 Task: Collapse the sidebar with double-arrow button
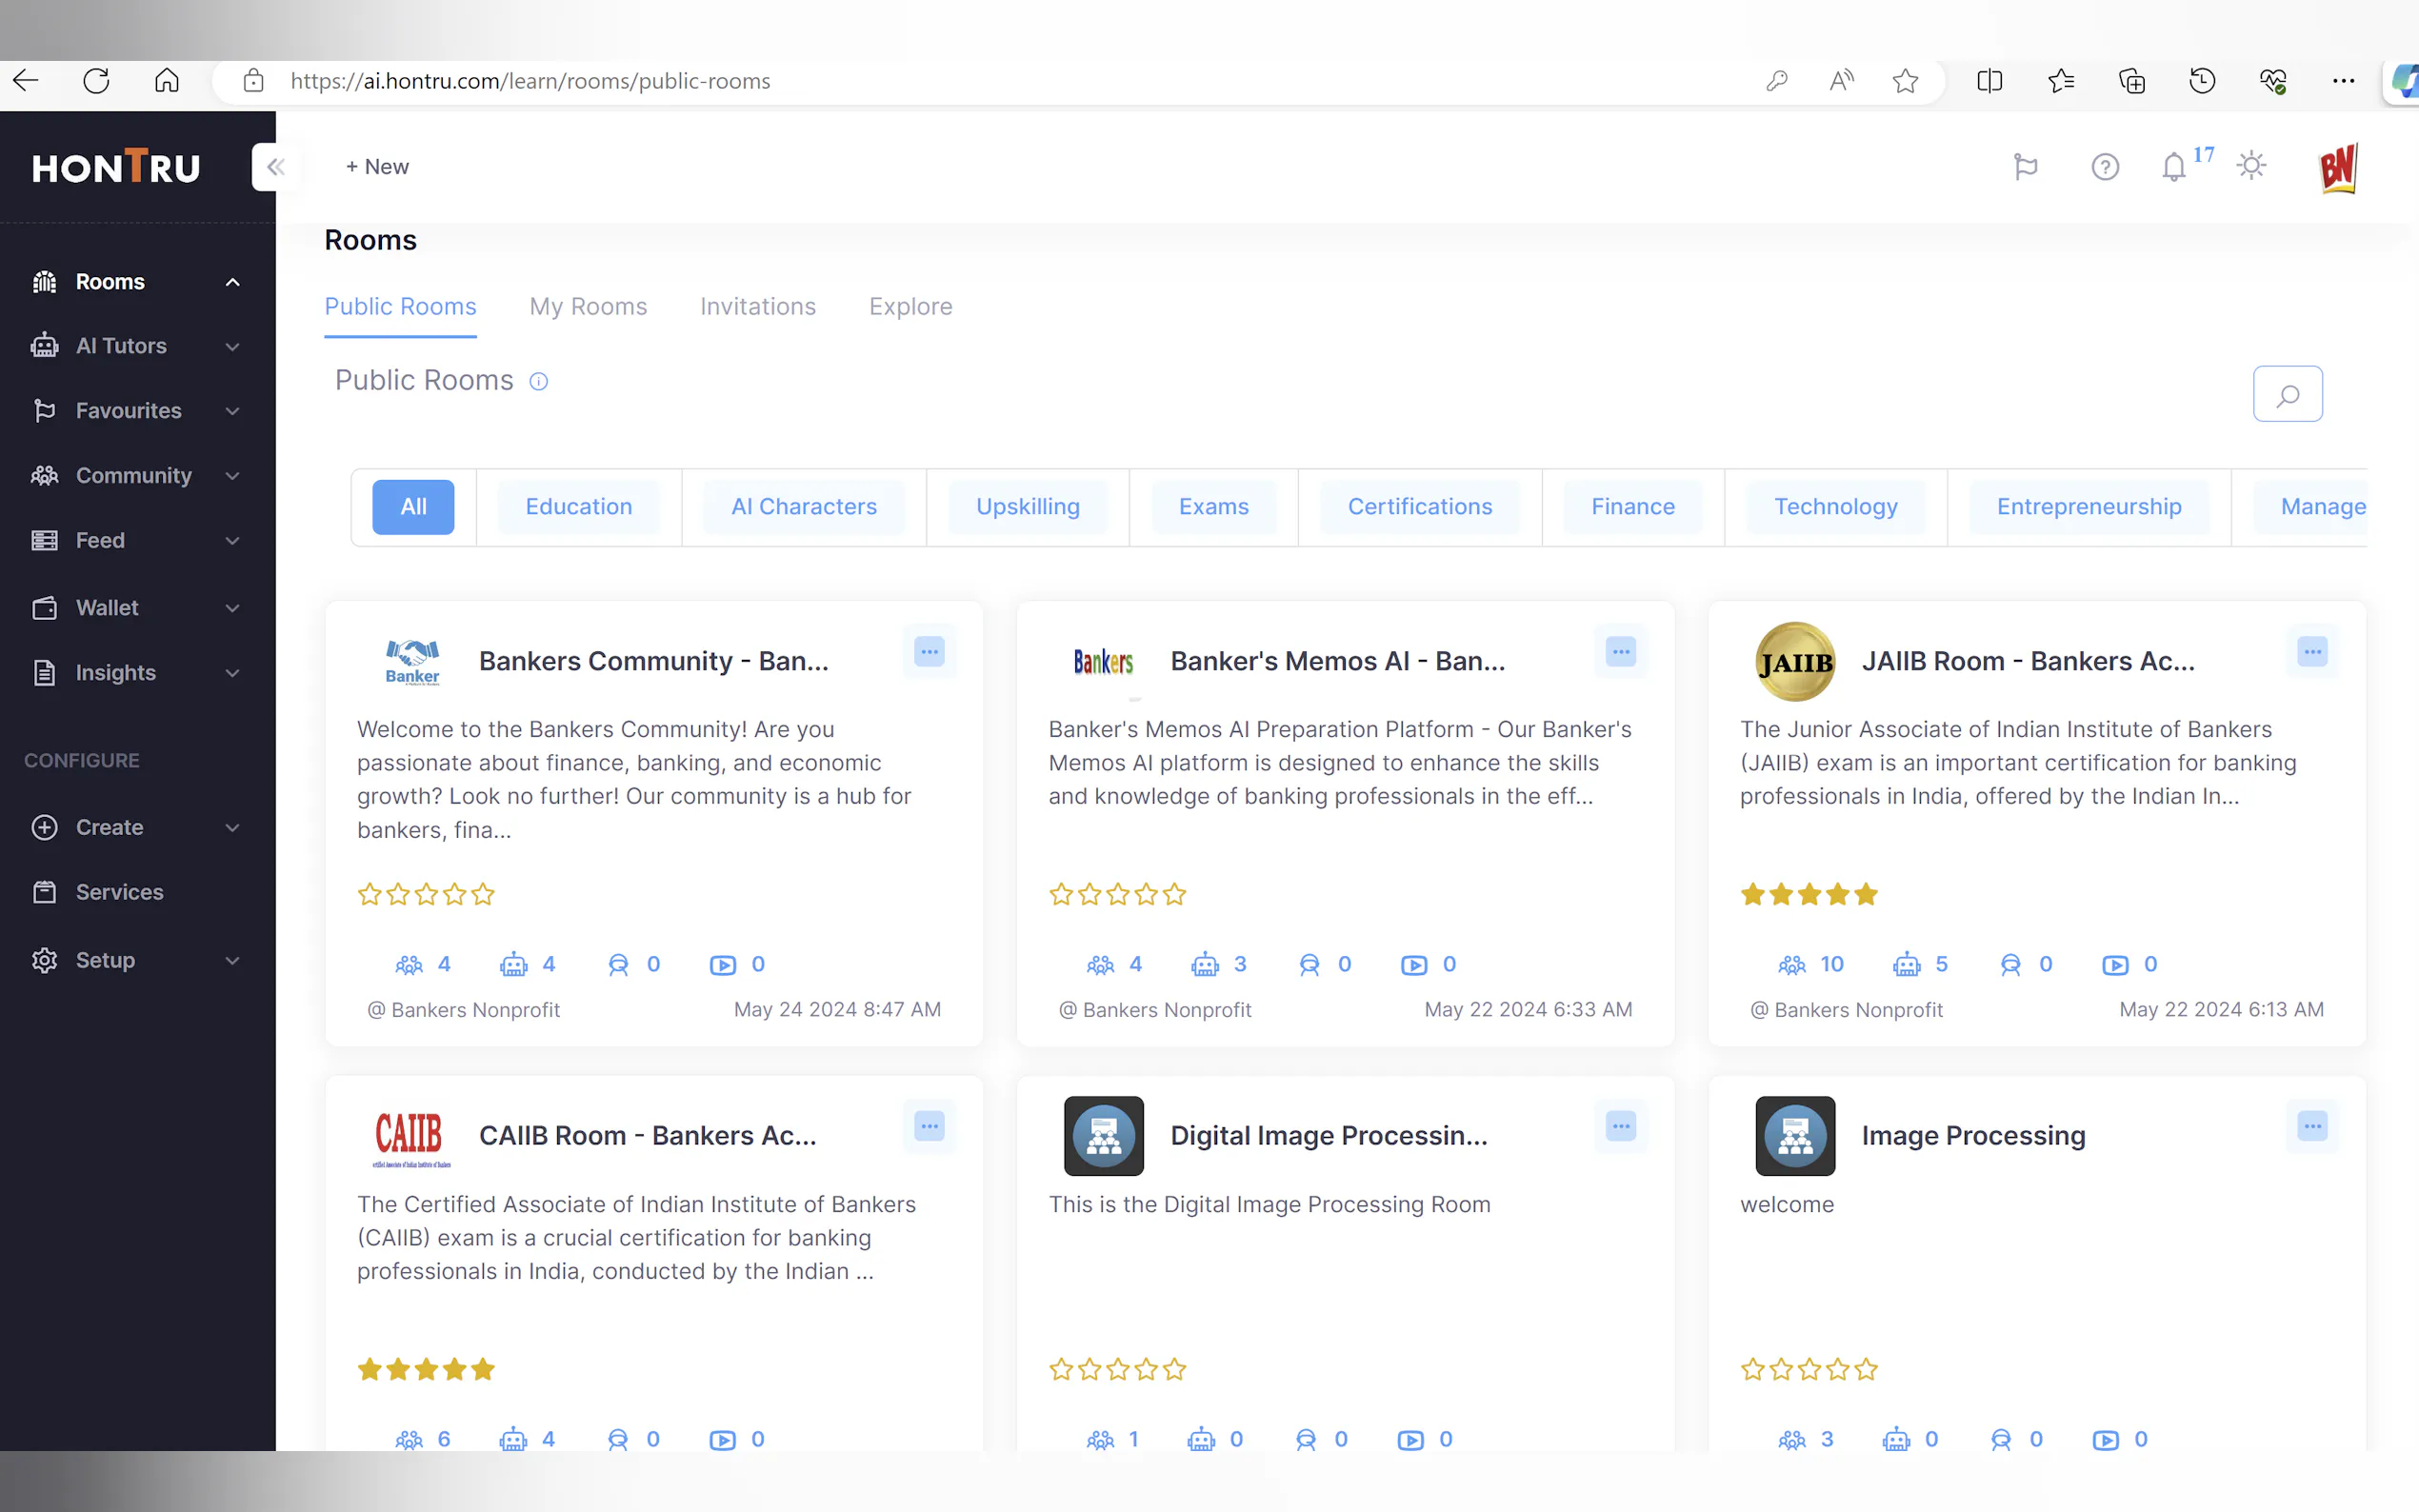(x=275, y=167)
